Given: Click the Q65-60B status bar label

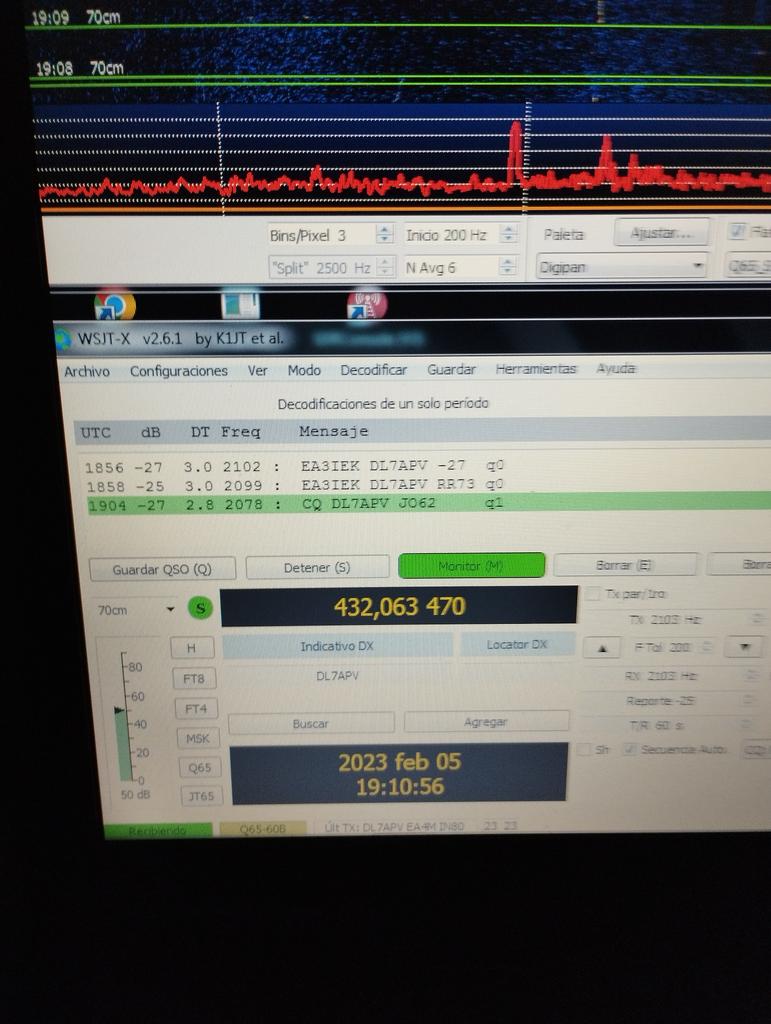Looking at the screenshot, I should pyautogui.click(x=262, y=829).
